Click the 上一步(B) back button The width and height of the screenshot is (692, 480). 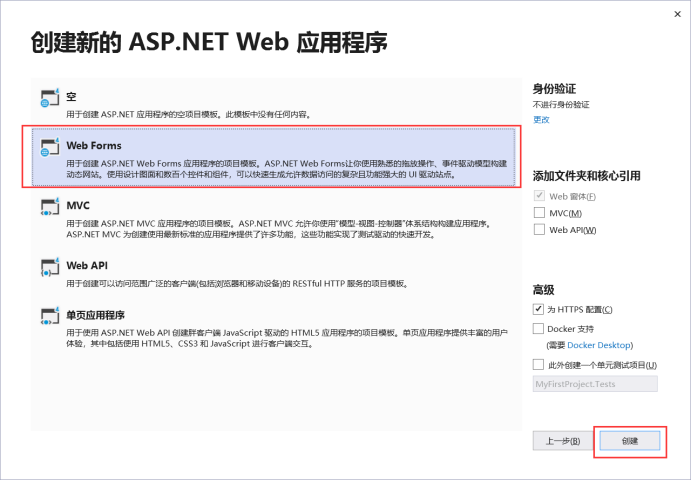point(563,441)
